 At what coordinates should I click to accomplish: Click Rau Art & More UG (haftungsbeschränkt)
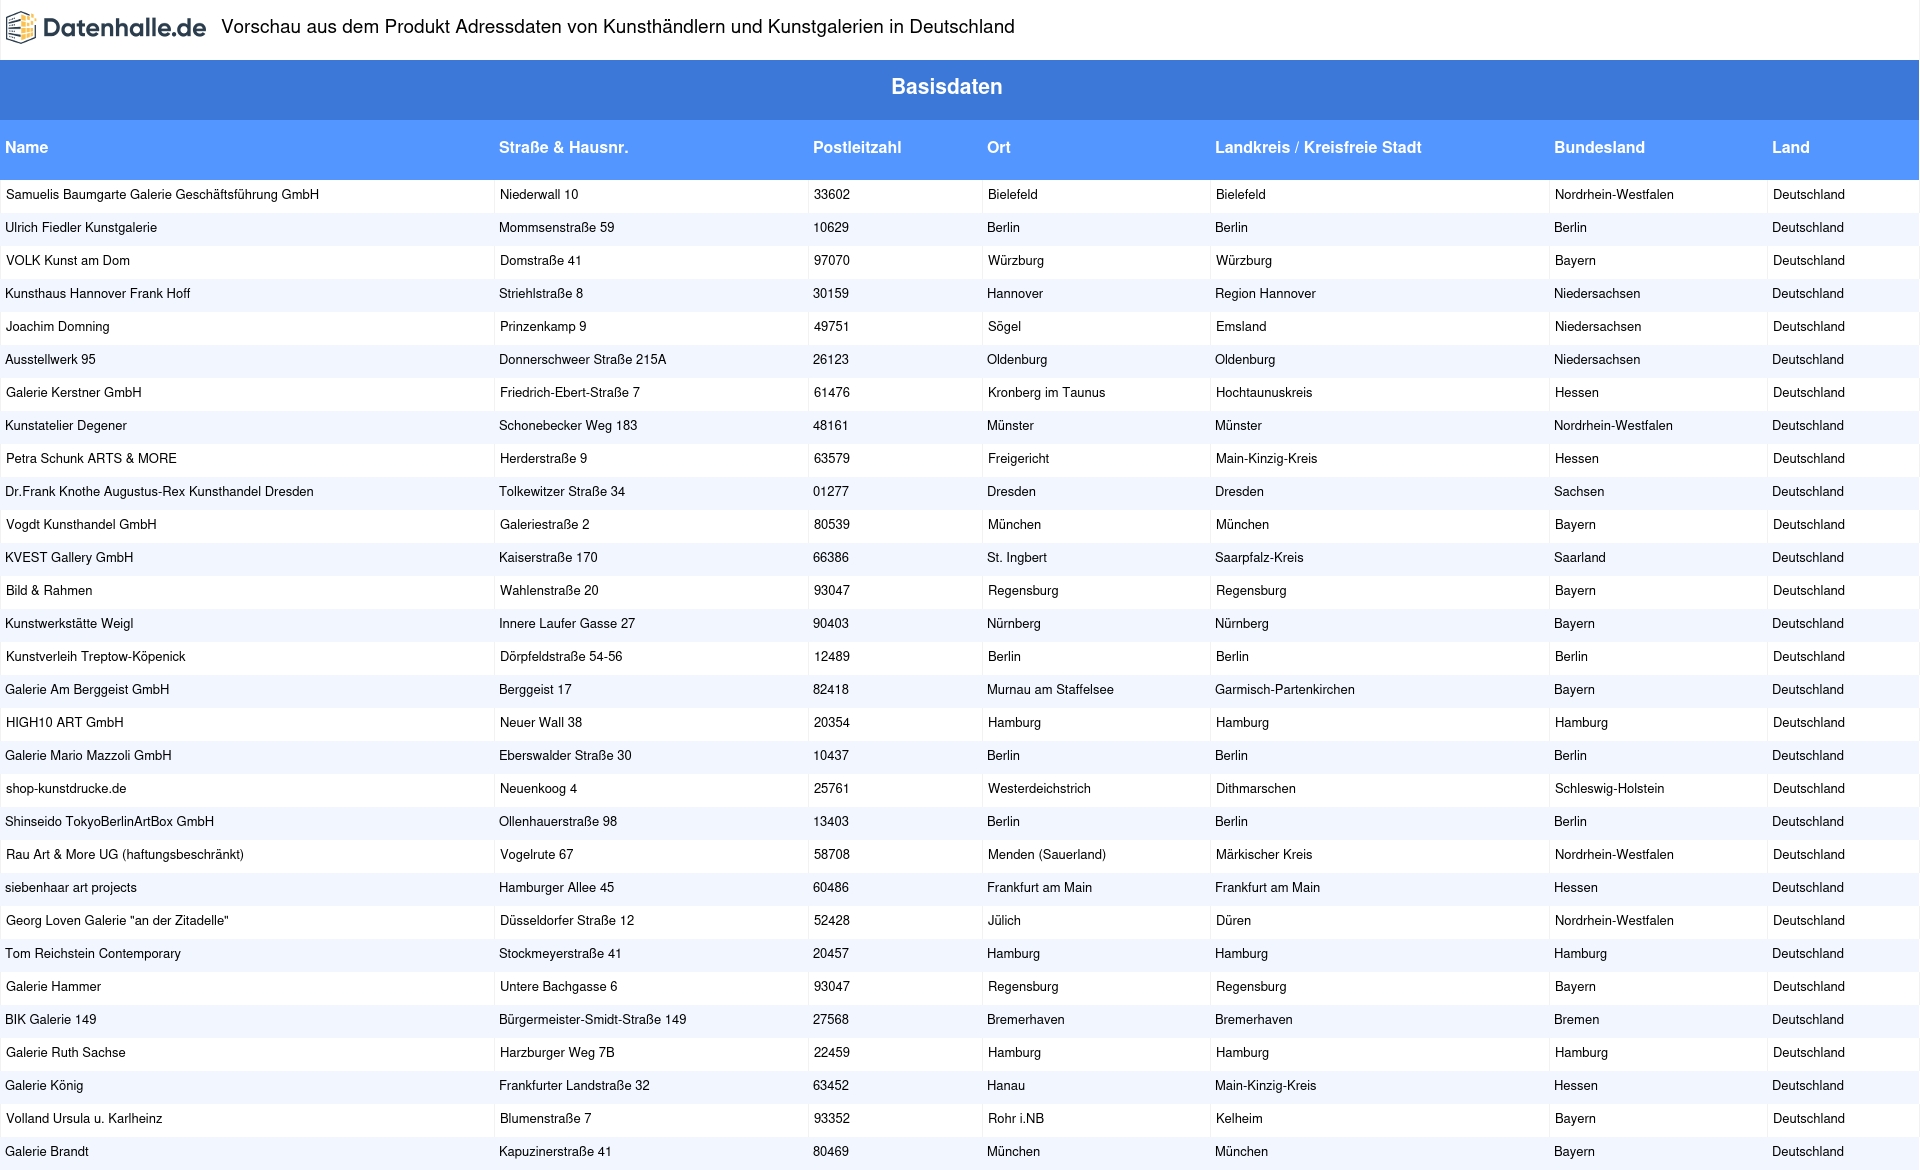tap(125, 855)
